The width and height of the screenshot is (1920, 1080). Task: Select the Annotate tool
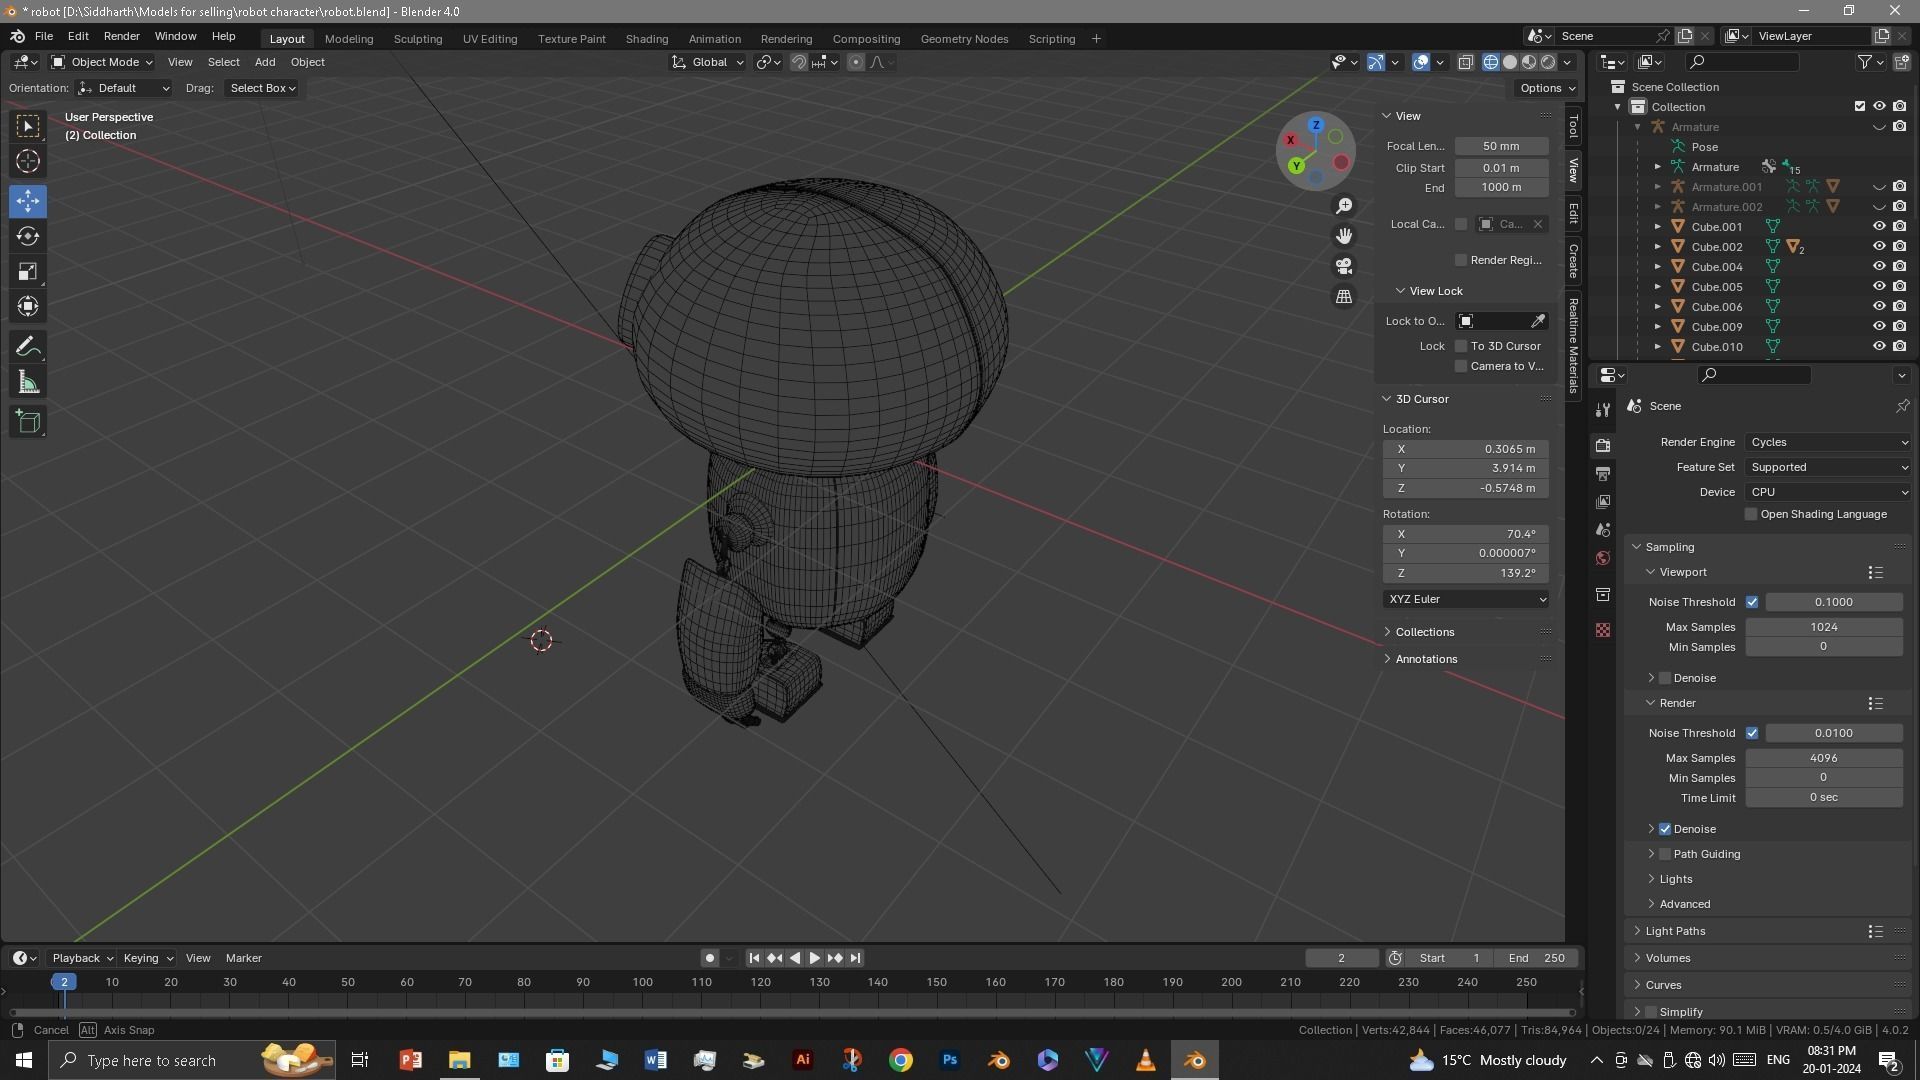pyautogui.click(x=28, y=347)
